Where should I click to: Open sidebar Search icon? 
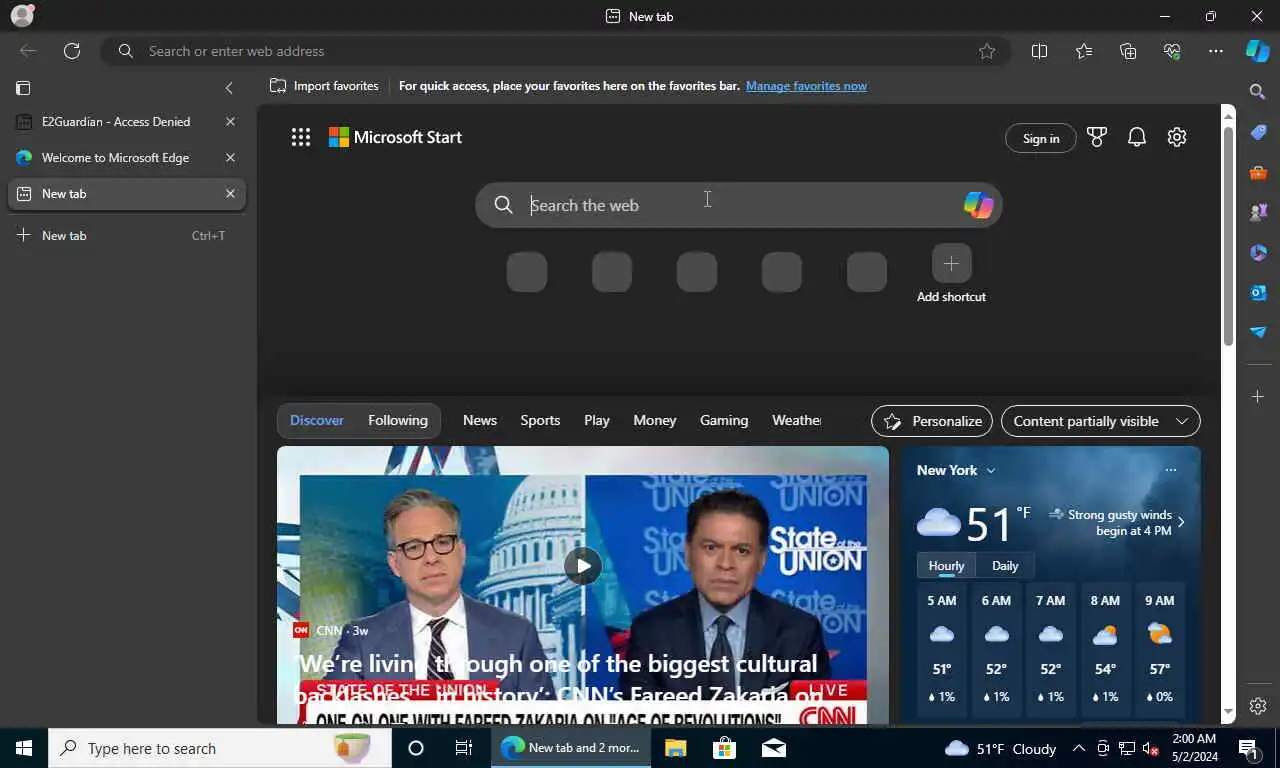click(x=1258, y=92)
